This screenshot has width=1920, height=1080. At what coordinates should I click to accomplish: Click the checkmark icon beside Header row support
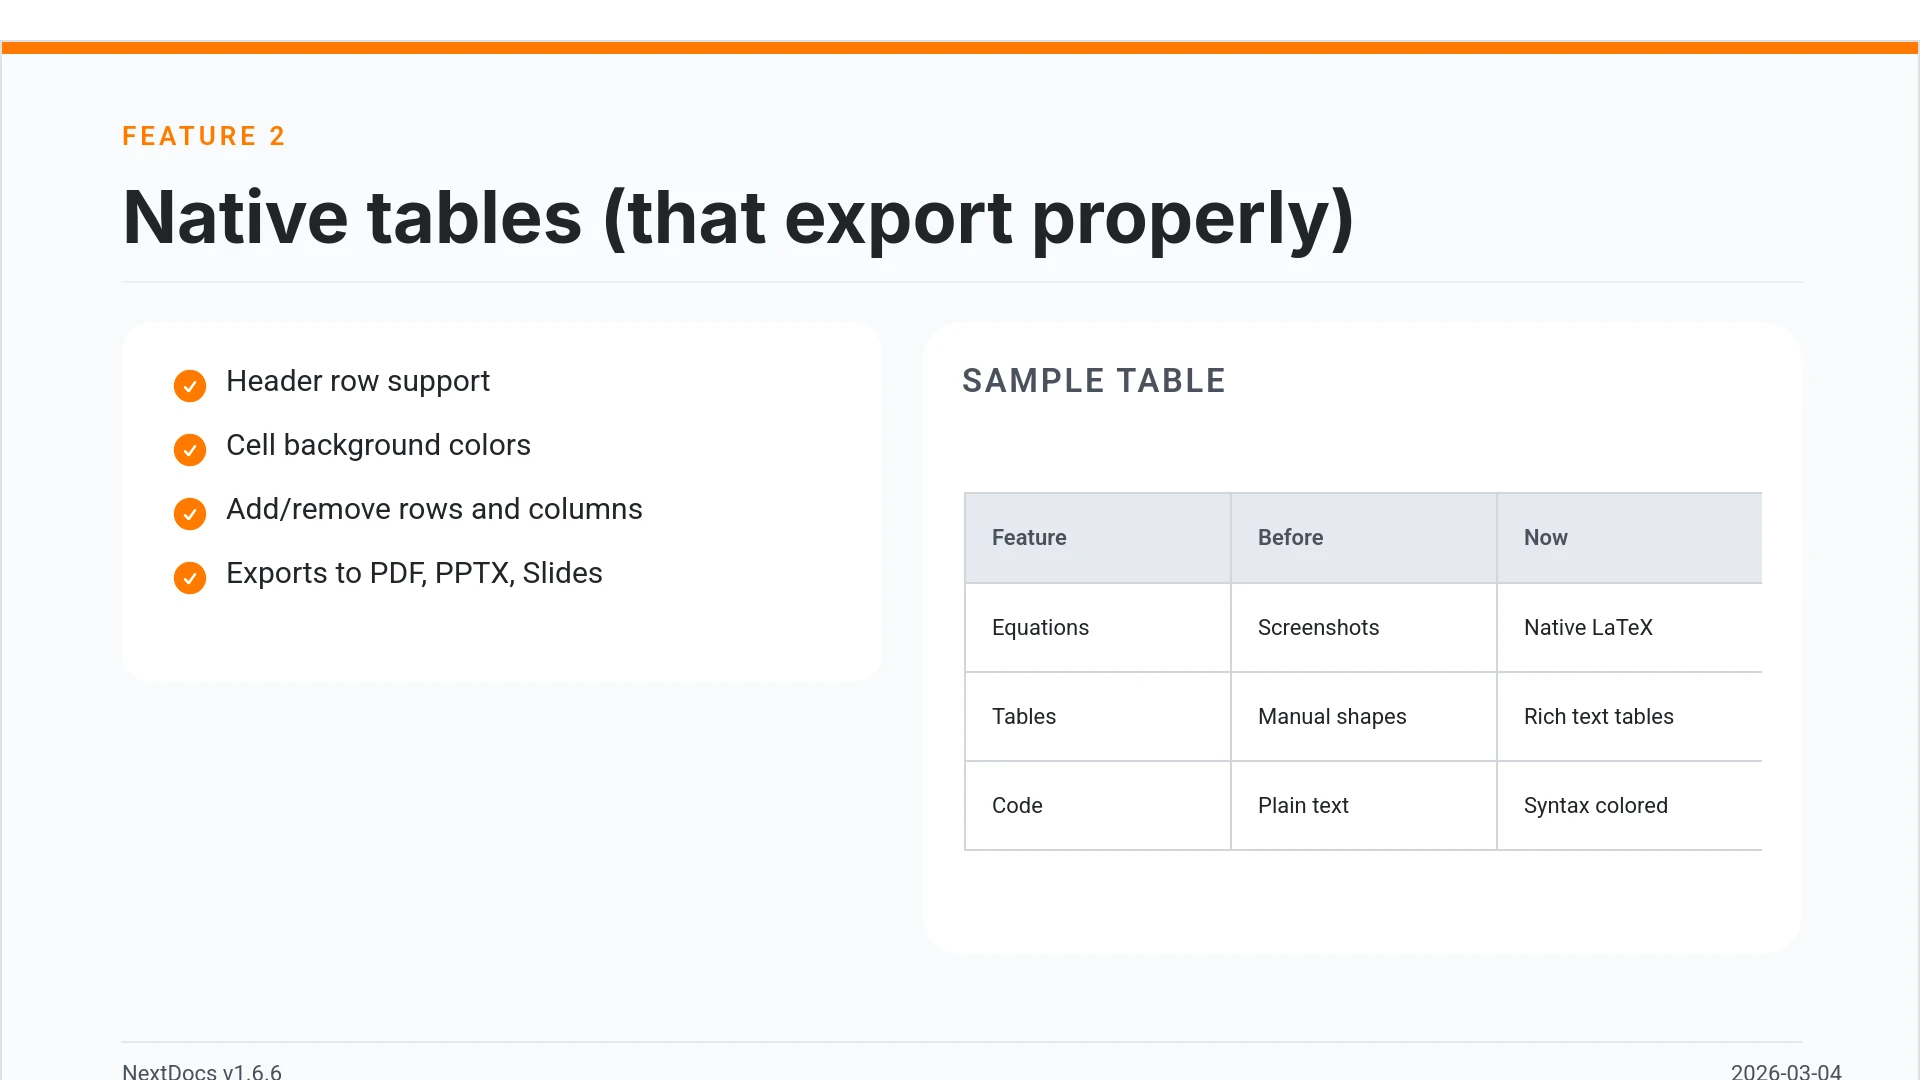(x=190, y=385)
